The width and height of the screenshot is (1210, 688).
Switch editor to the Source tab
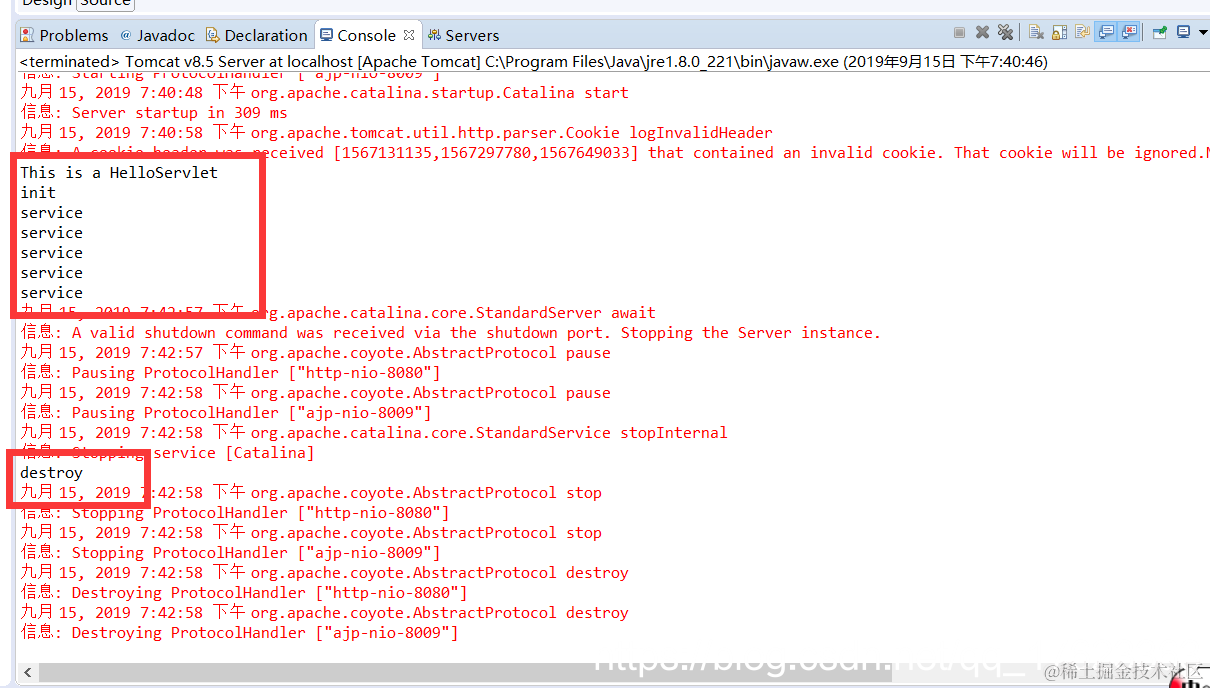[x=105, y=3]
